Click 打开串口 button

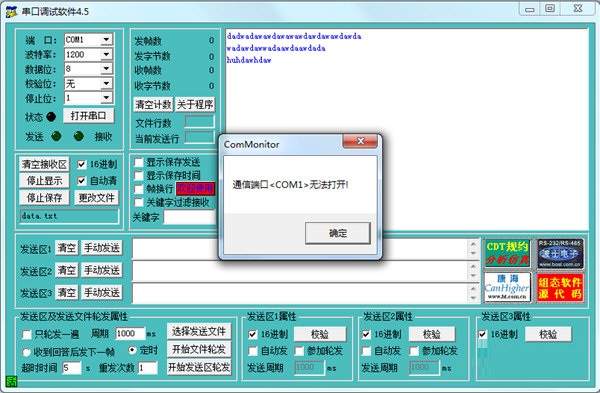click(89, 116)
